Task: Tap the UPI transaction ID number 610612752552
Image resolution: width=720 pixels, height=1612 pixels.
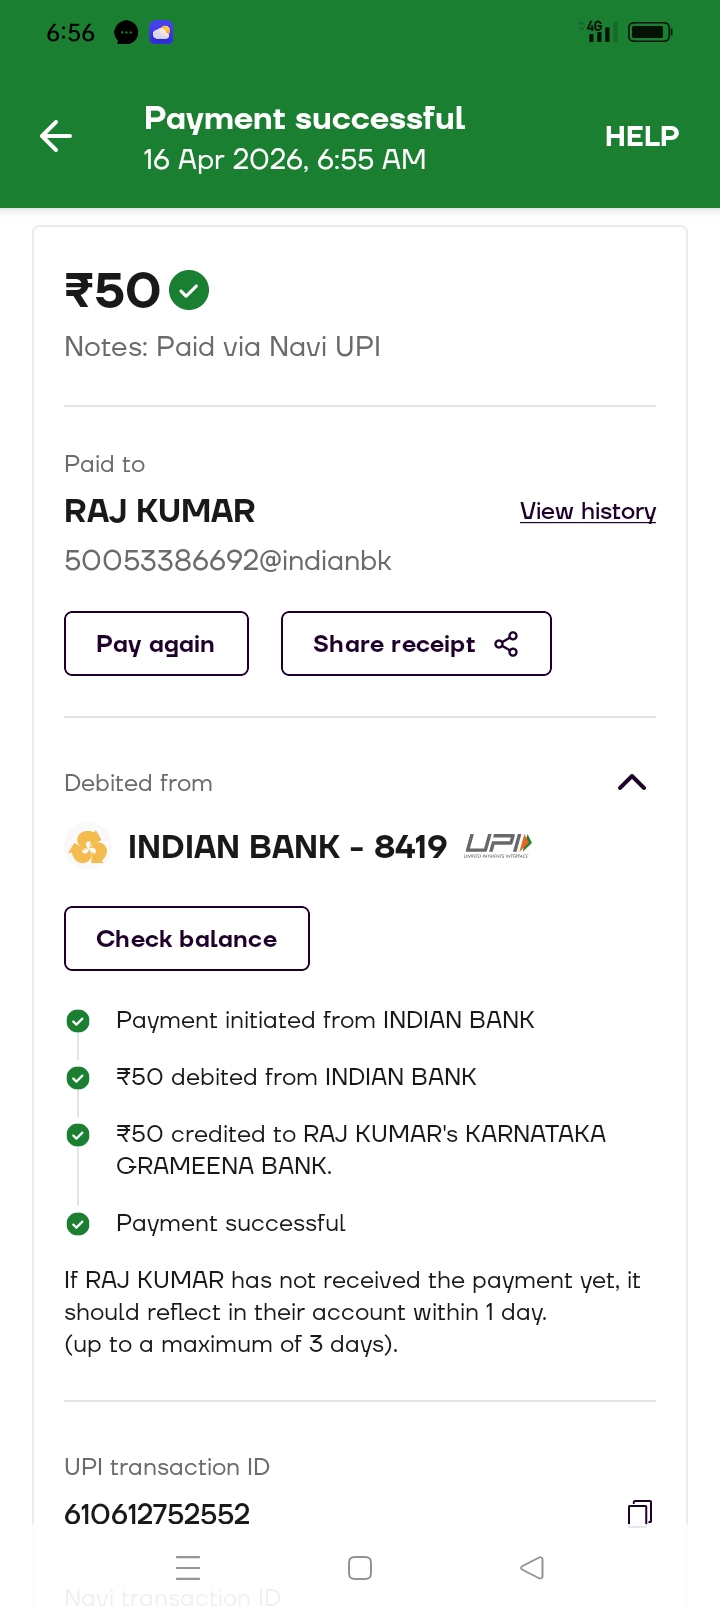Action: click(157, 1514)
